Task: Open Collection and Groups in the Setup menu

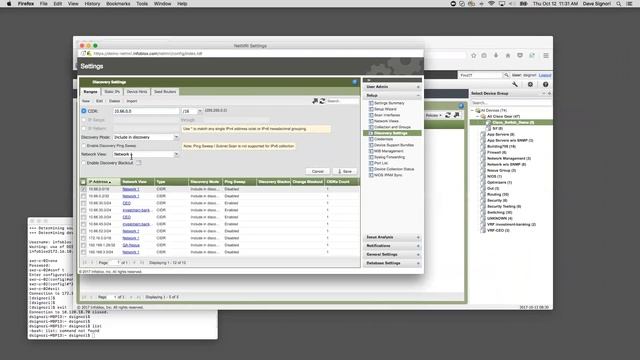Action: pyautogui.click(x=392, y=127)
